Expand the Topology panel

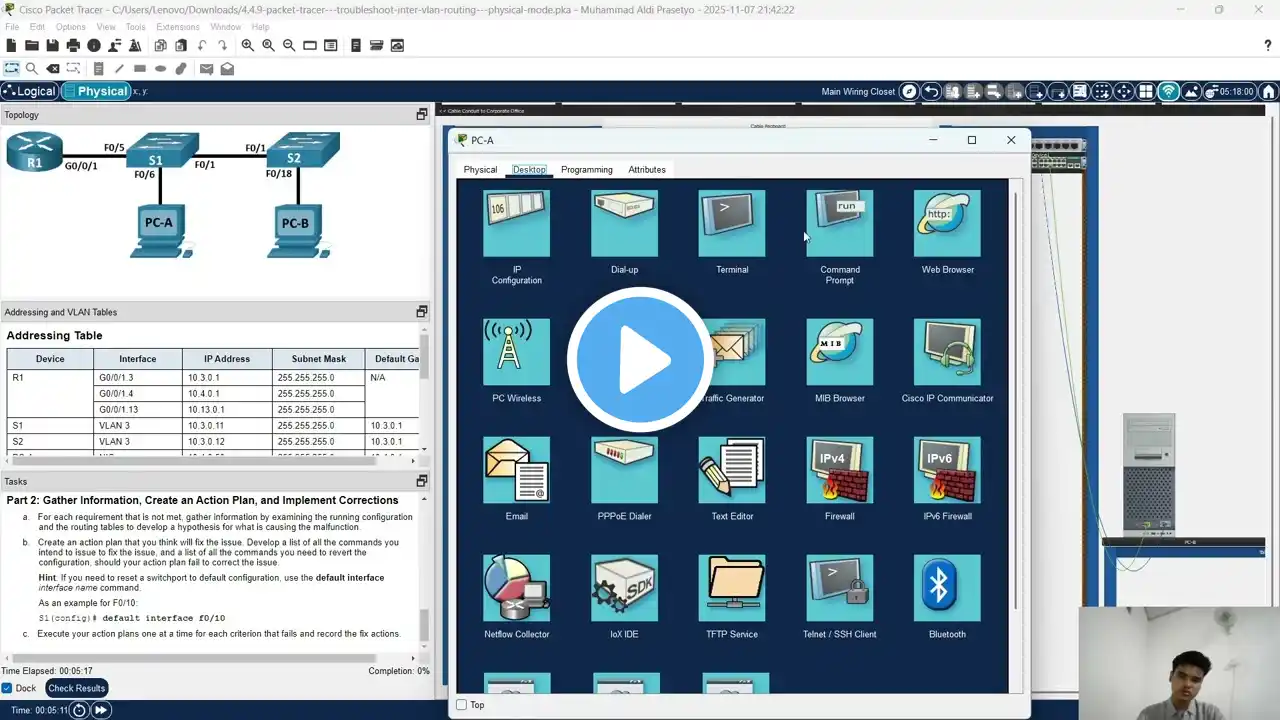pos(422,115)
